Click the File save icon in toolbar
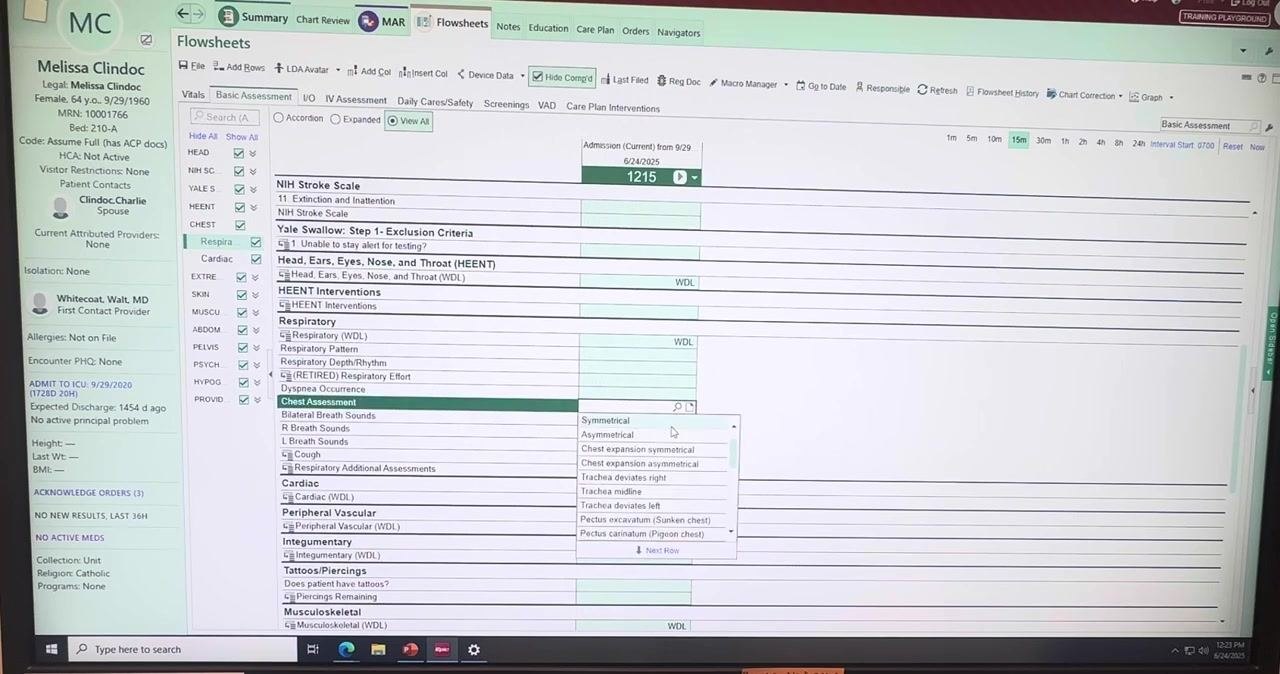This screenshot has width=1280, height=674. (x=183, y=66)
